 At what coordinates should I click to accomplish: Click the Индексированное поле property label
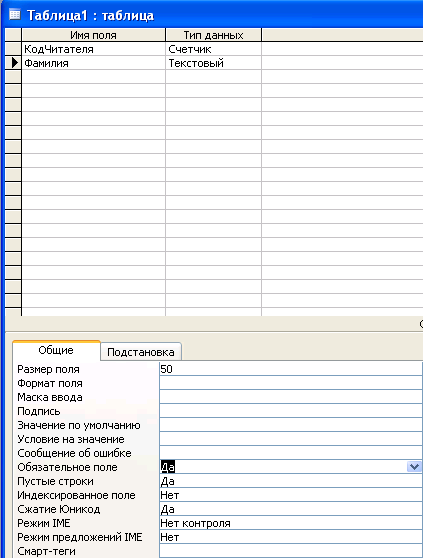[76, 495]
